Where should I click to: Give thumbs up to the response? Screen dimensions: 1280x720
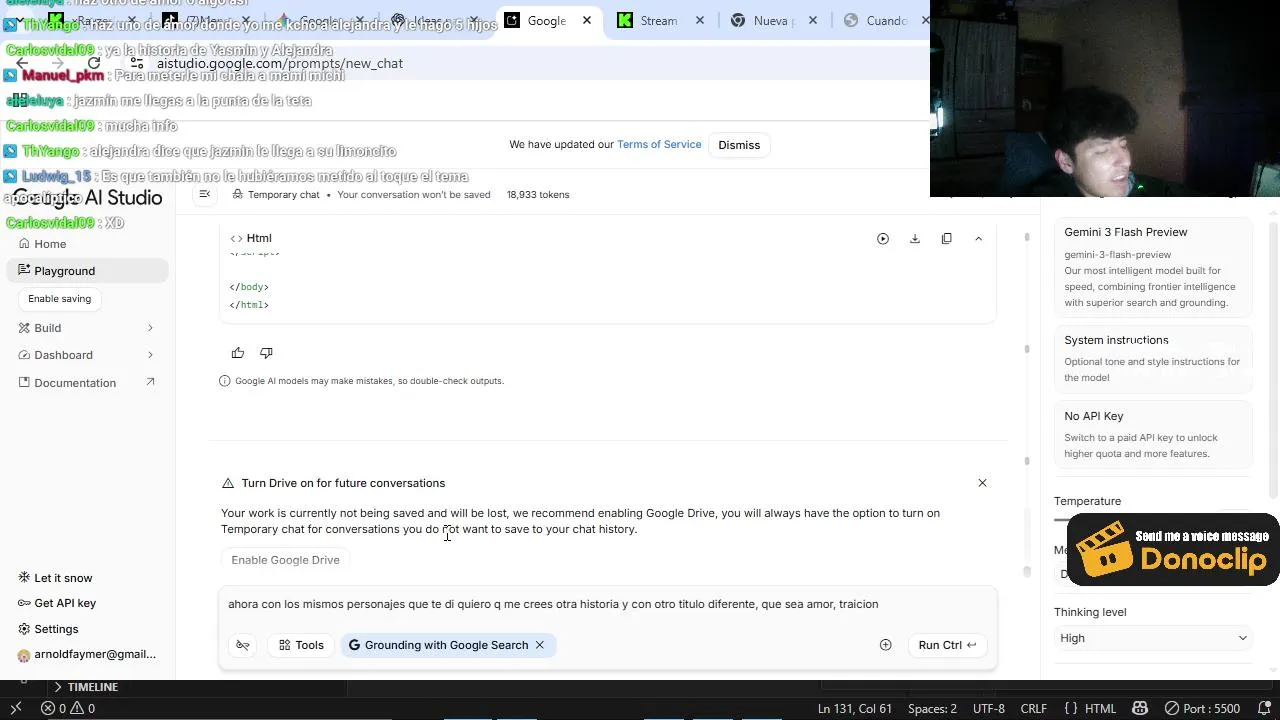click(x=238, y=353)
